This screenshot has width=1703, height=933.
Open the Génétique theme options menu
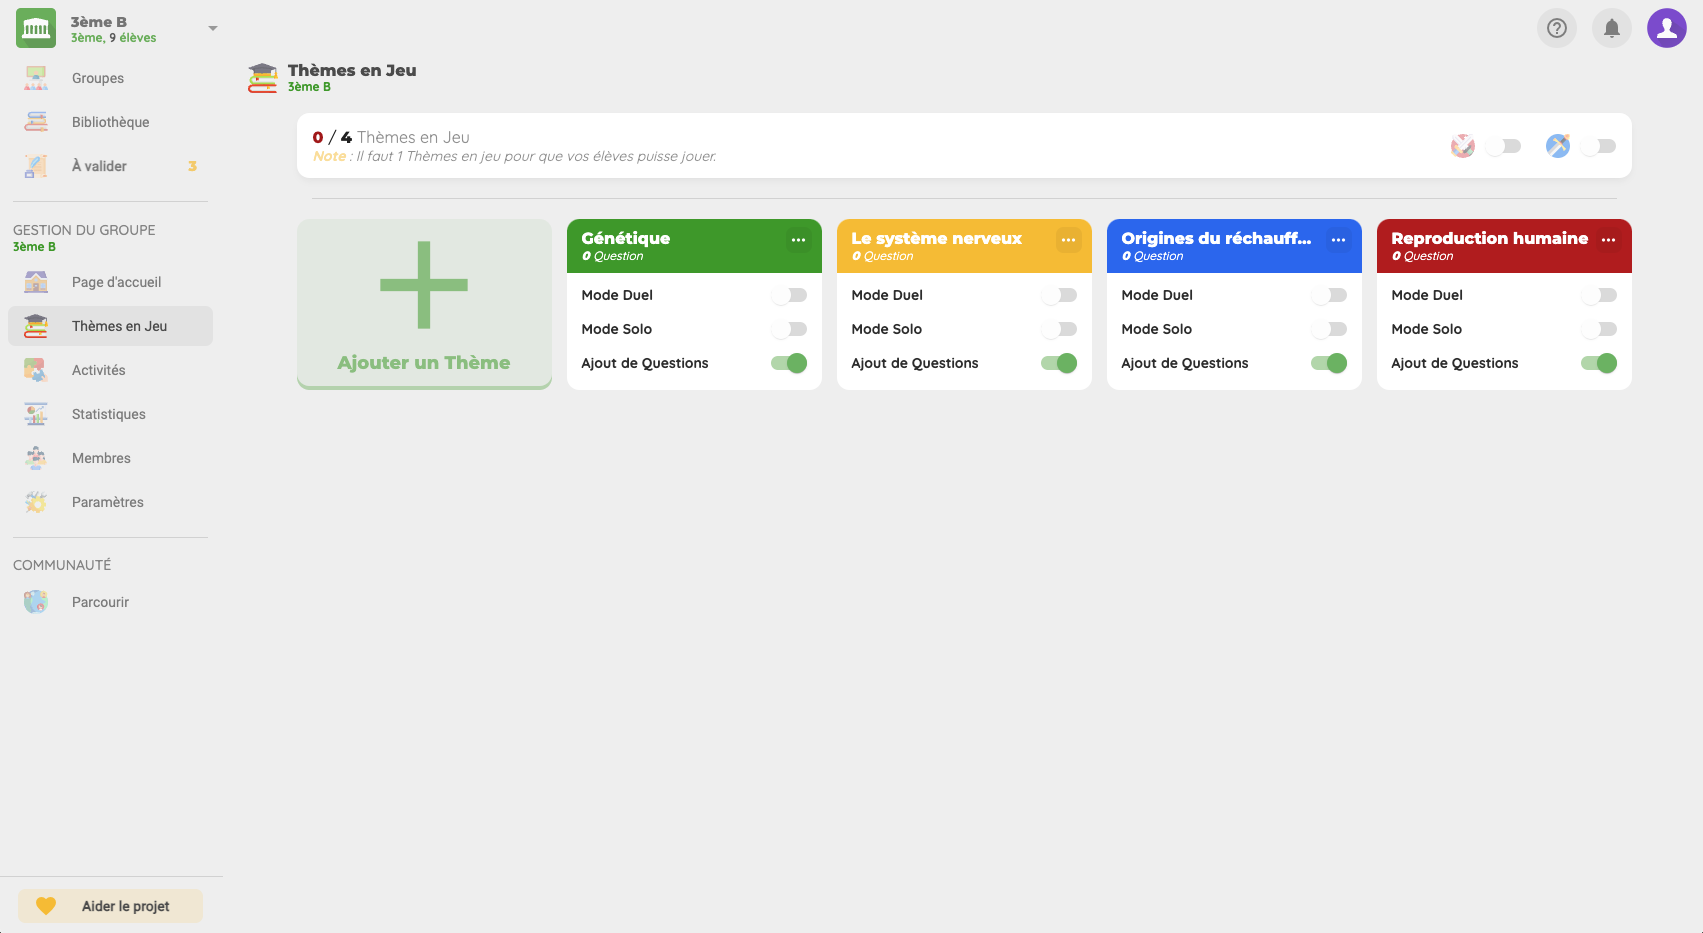click(798, 240)
